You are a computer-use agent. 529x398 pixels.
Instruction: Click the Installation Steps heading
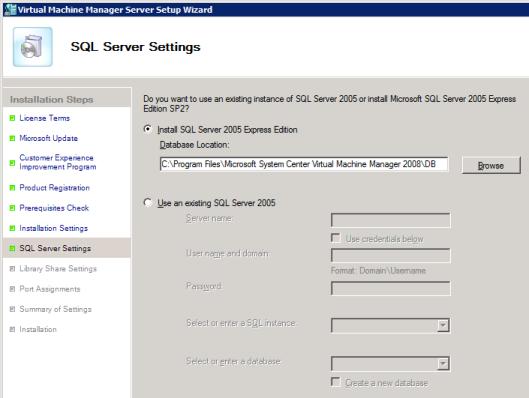click(52, 100)
